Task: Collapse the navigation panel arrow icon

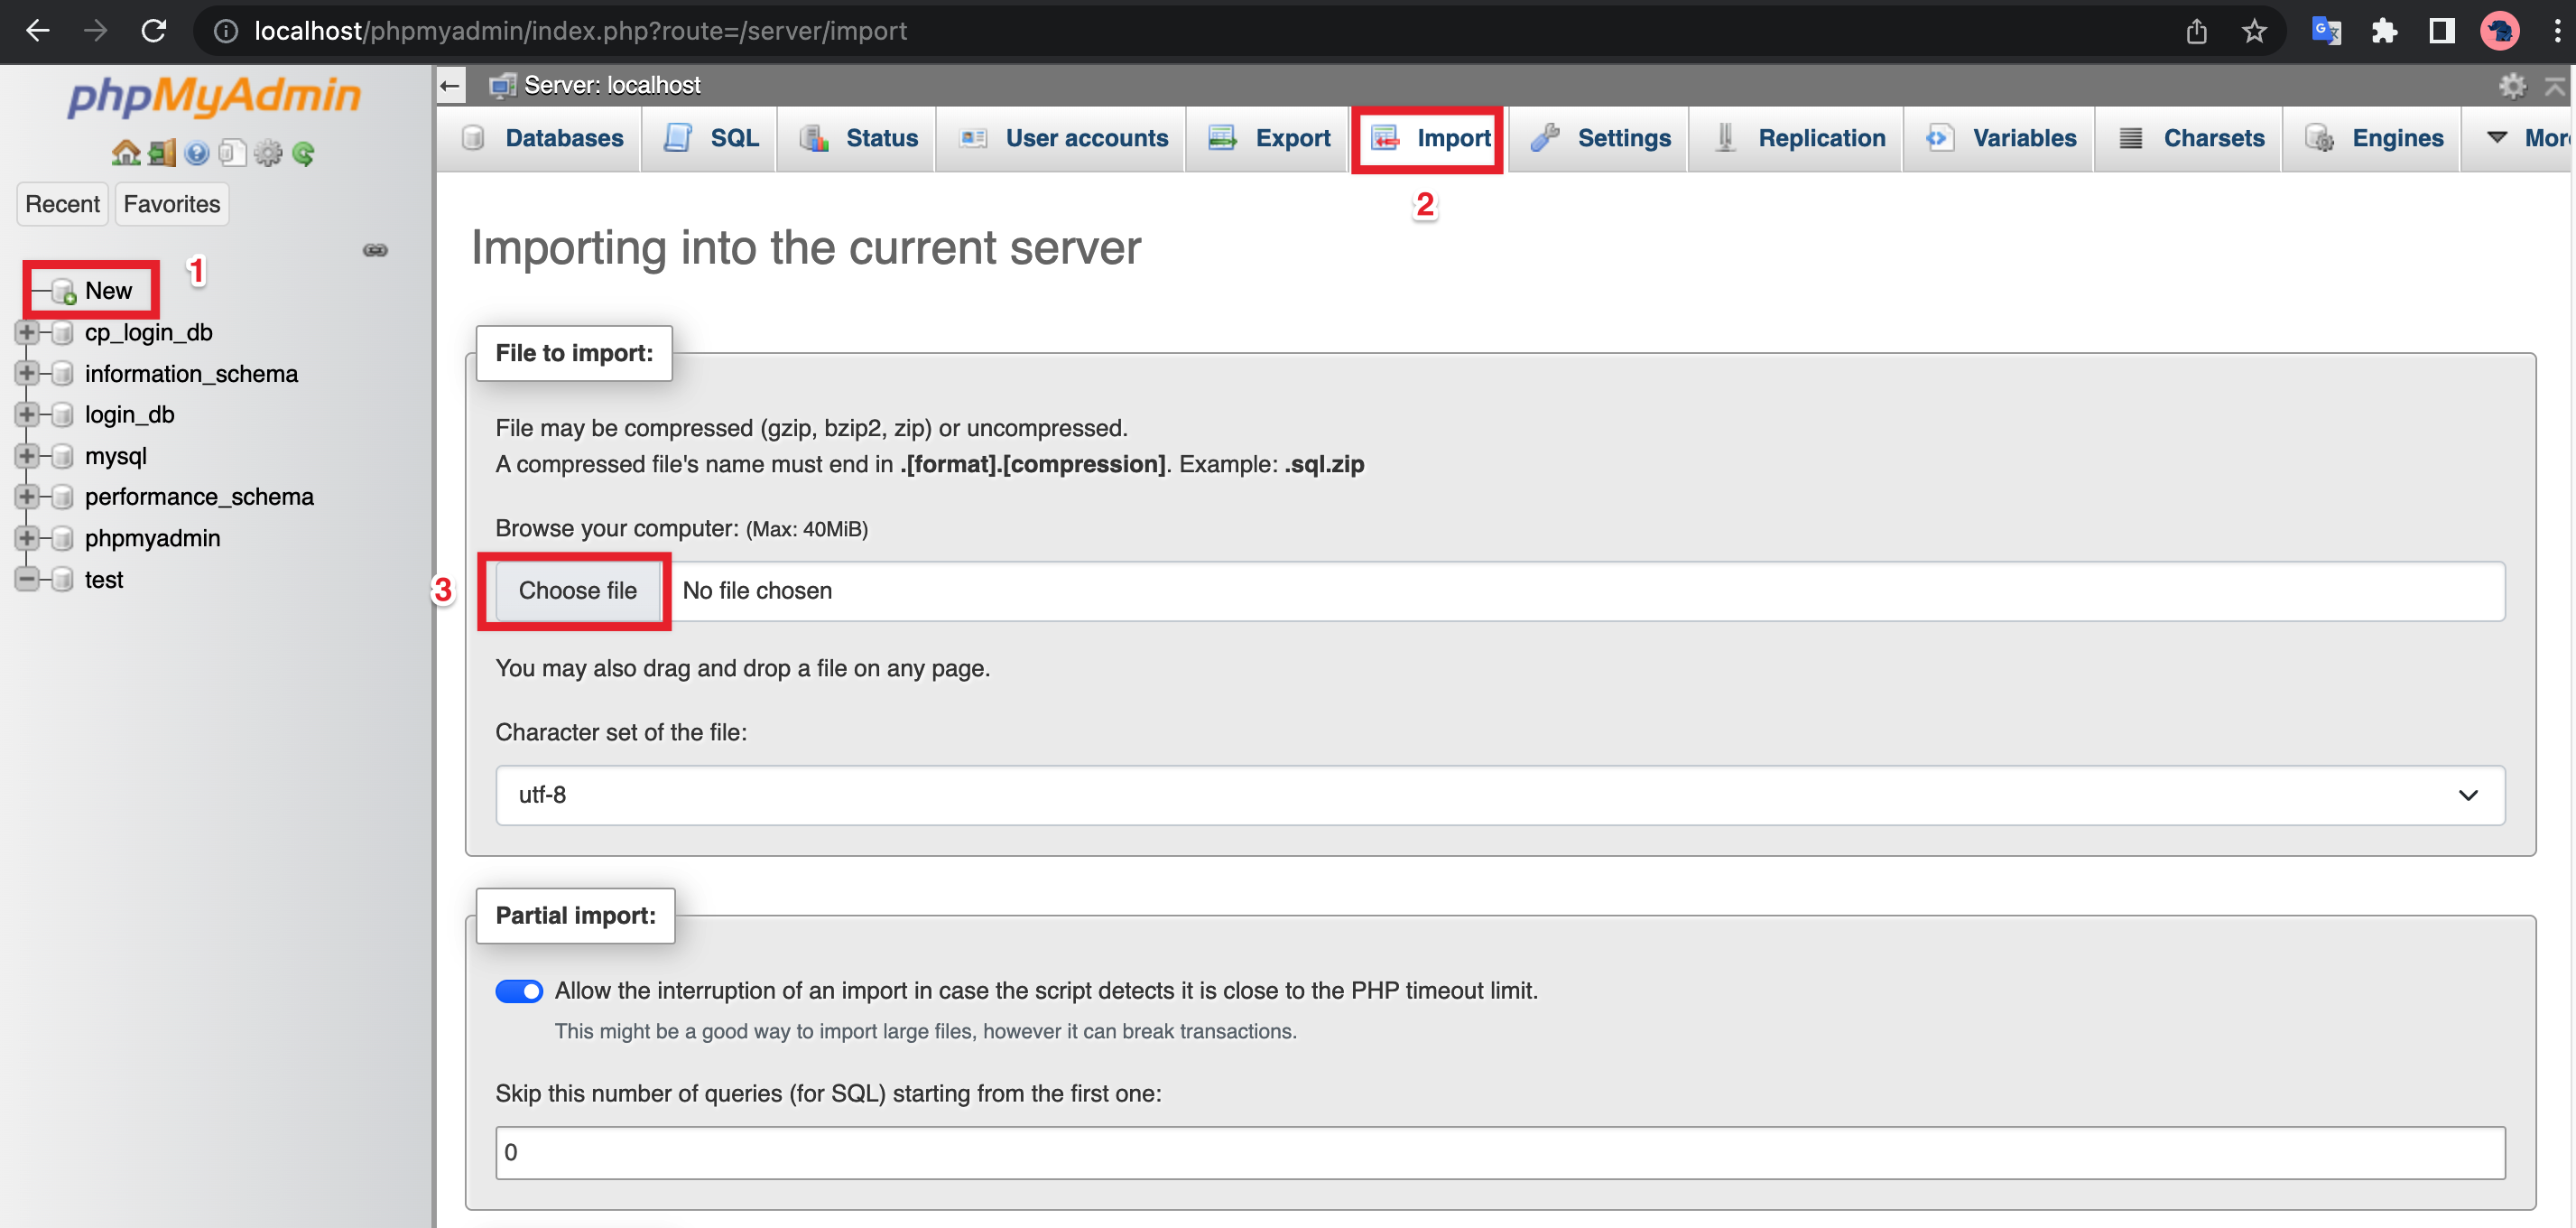Action: pyautogui.click(x=451, y=86)
